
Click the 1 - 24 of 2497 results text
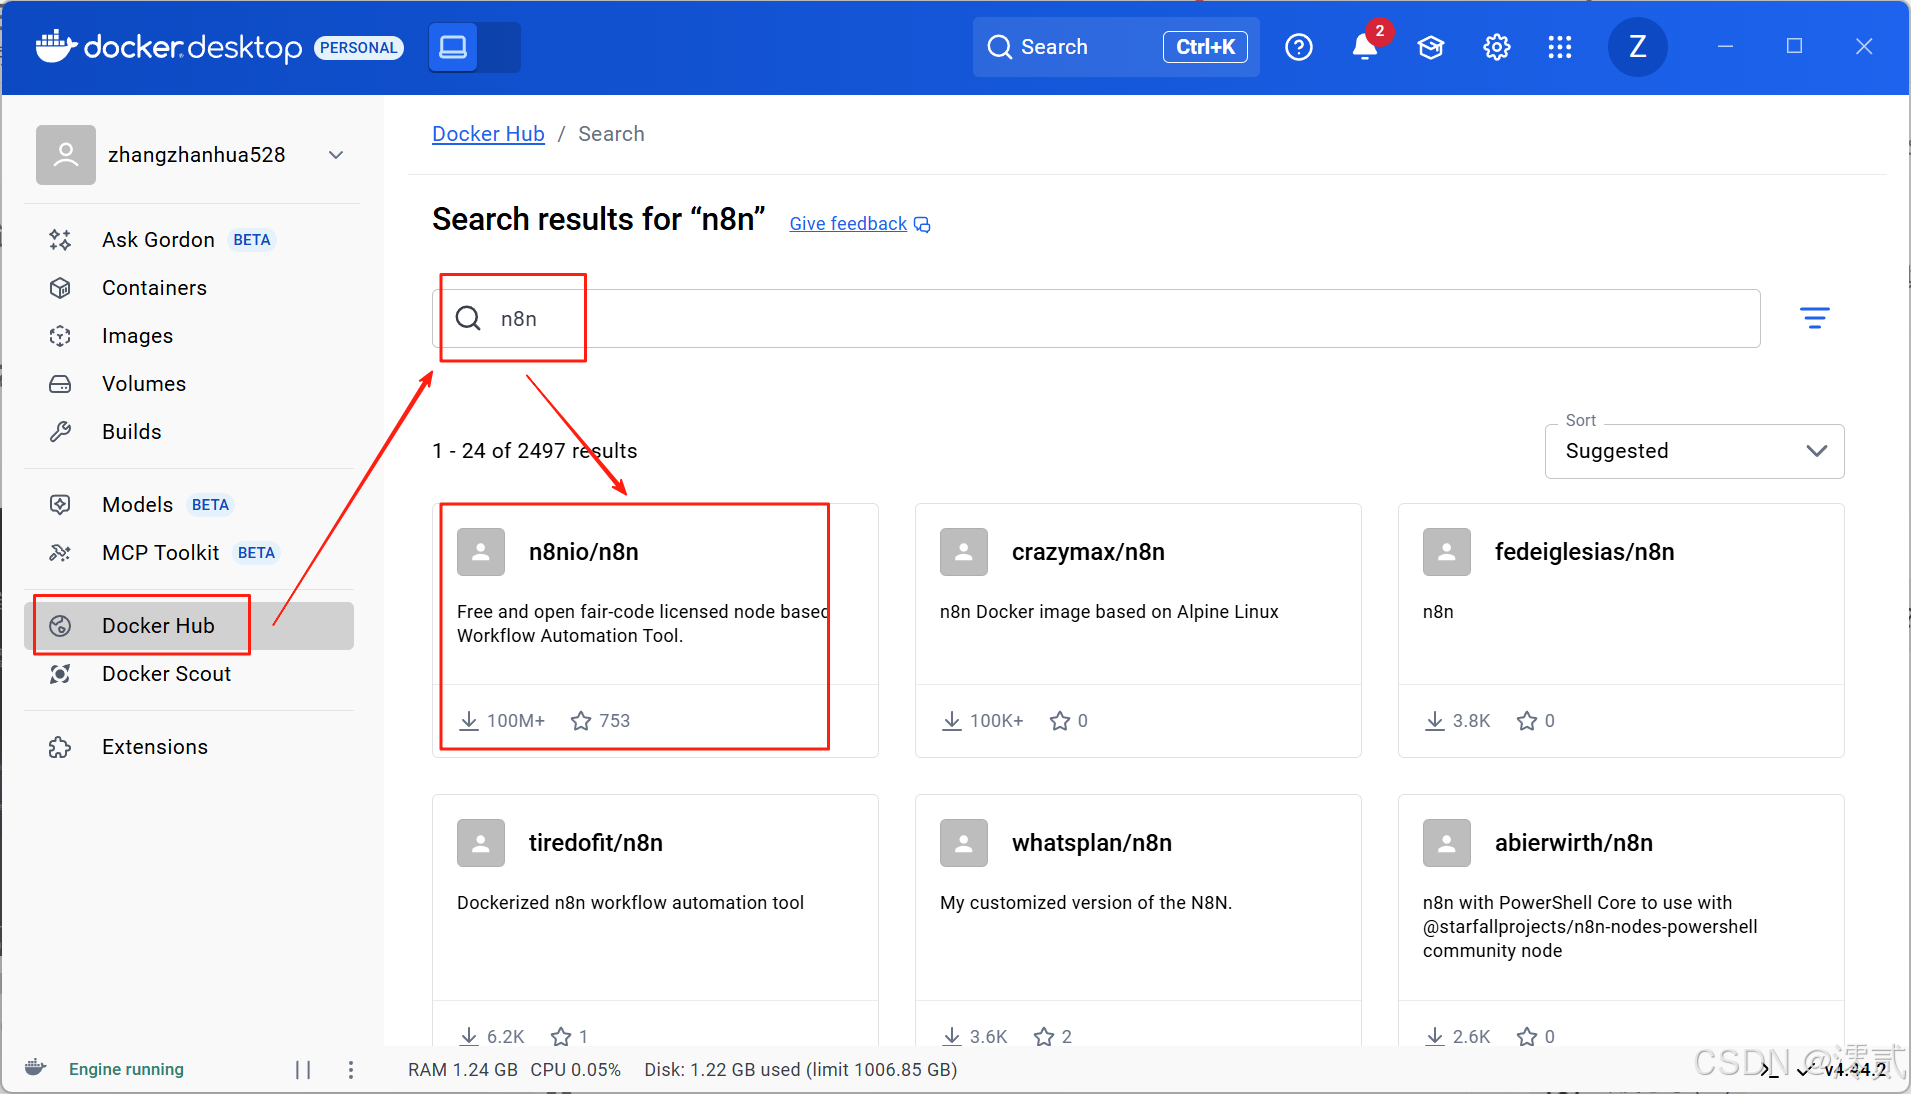click(x=535, y=451)
